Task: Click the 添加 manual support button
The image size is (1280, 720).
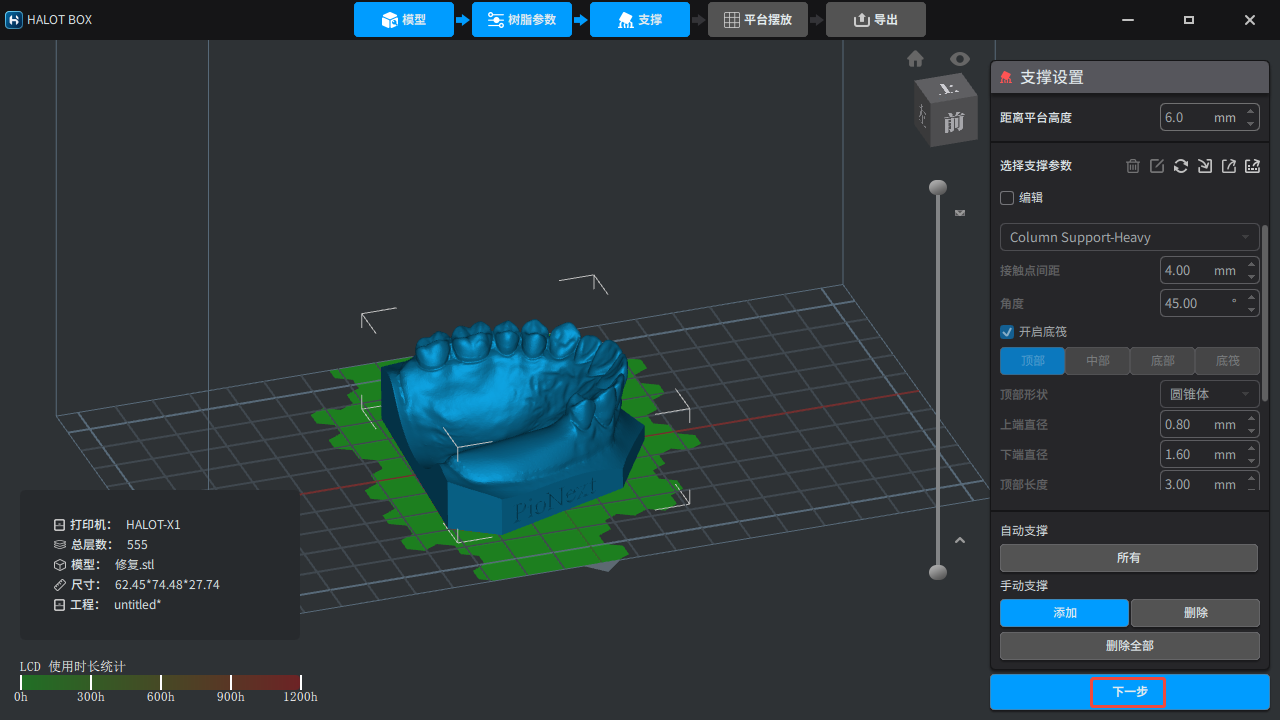Action: pyautogui.click(x=1065, y=613)
